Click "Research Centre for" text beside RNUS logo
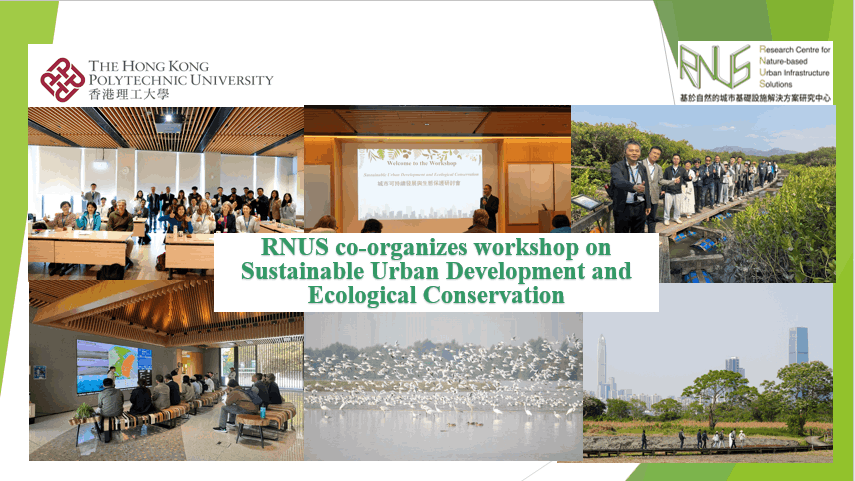855x481 pixels. pyautogui.click(x=794, y=50)
